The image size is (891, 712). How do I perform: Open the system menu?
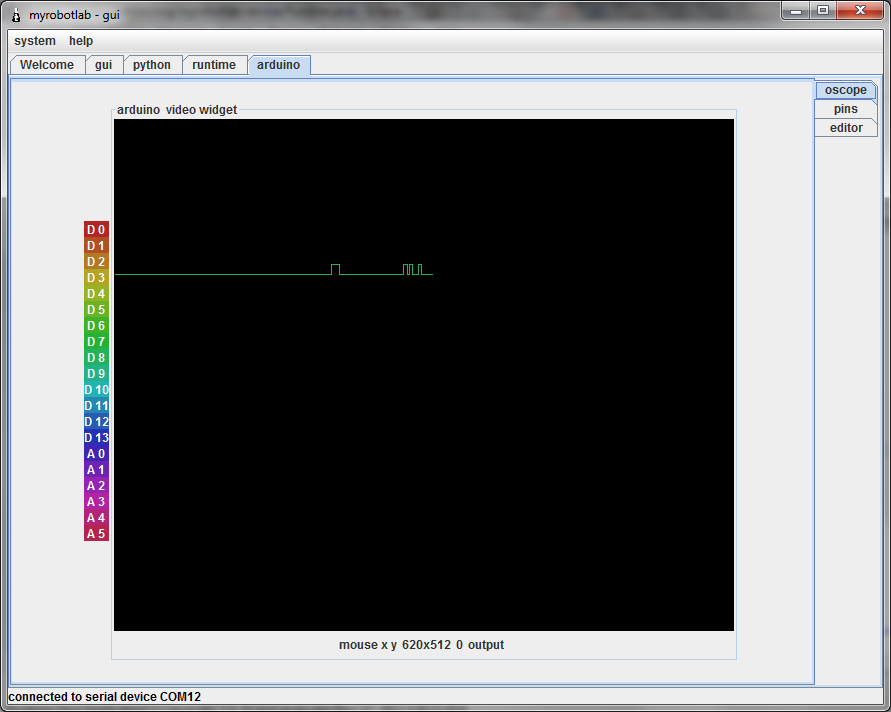(35, 41)
